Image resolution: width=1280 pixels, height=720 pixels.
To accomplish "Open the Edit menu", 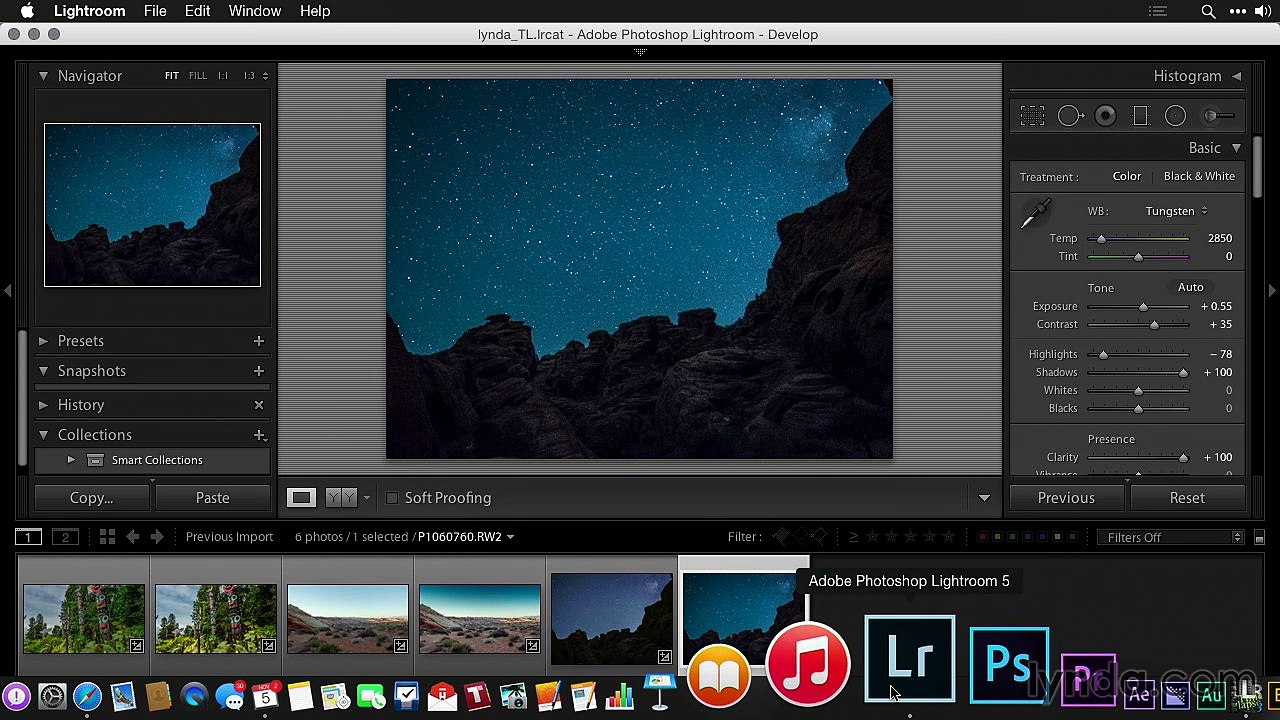I will (197, 11).
